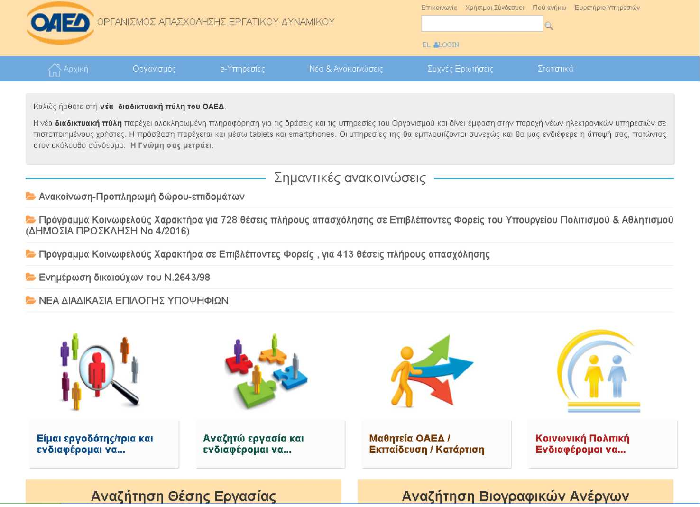This screenshot has height=507, width=700.
Task: Open Νέα & Ανακοινώσεις menu
Action: (x=346, y=69)
